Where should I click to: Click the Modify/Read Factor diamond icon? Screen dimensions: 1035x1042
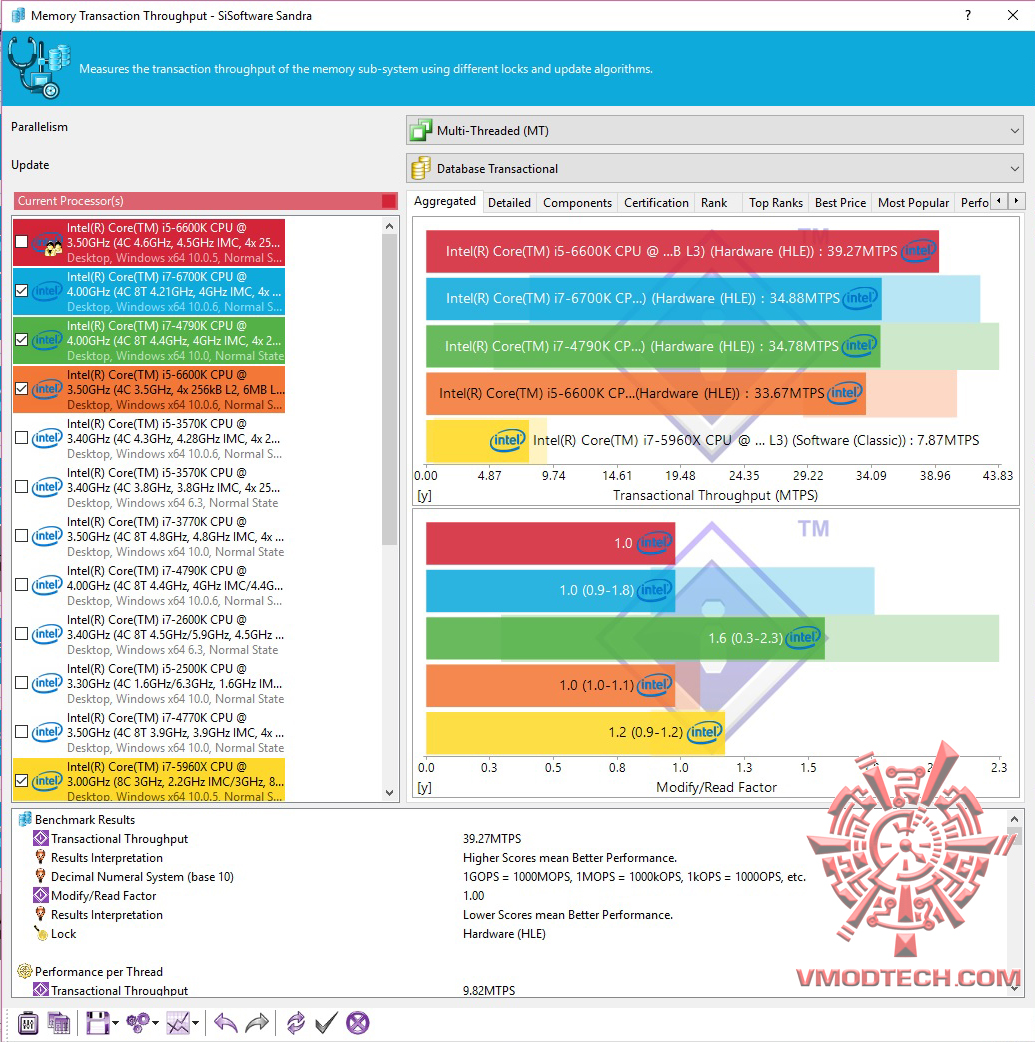(x=41, y=896)
